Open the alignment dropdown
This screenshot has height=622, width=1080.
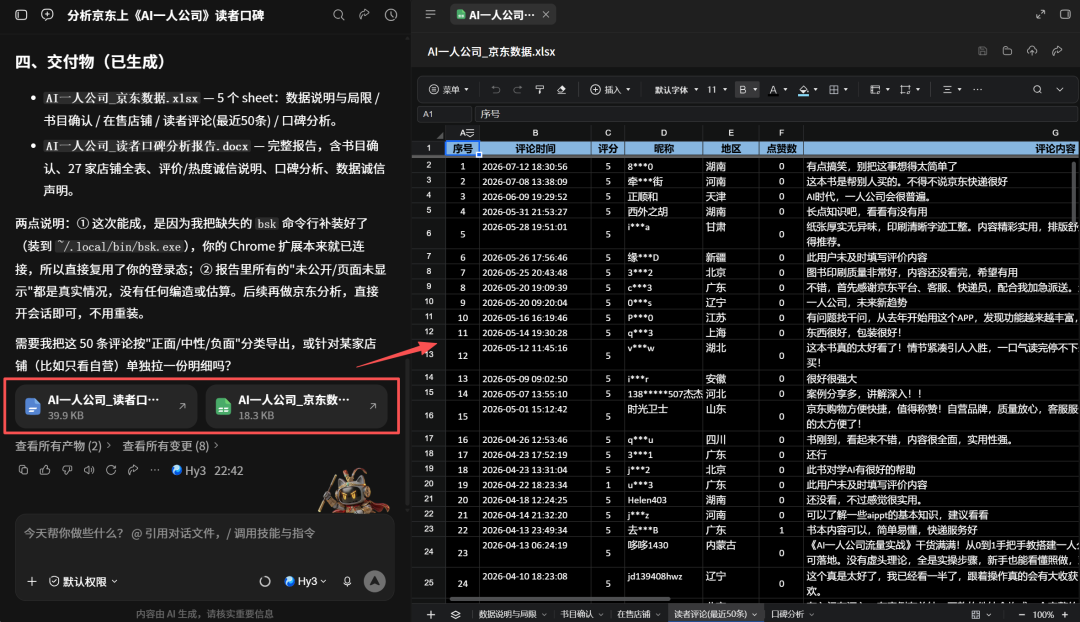click(x=952, y=90)
